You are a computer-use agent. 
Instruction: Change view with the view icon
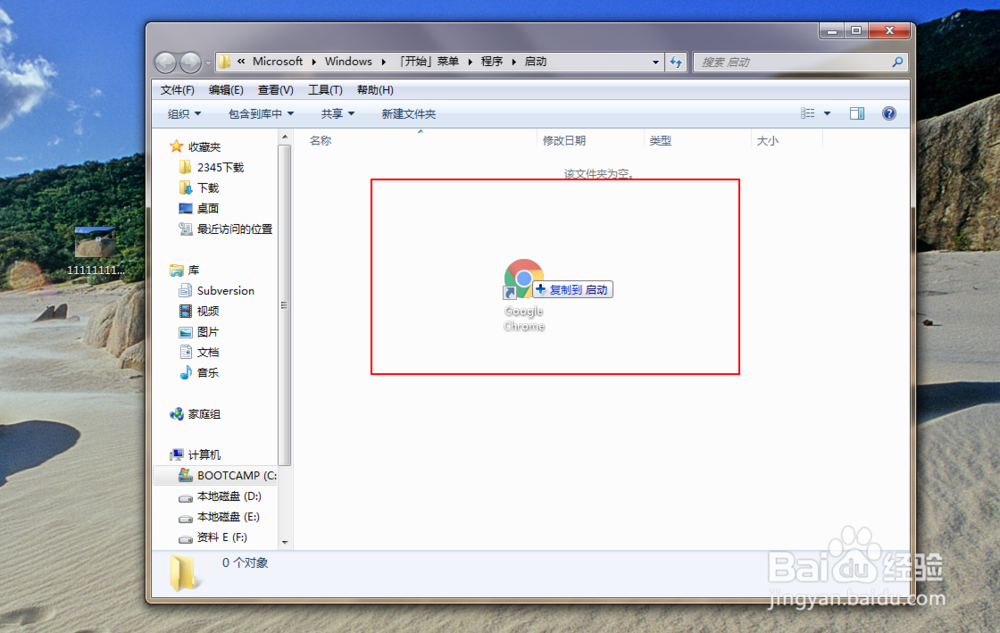(807, 113)
